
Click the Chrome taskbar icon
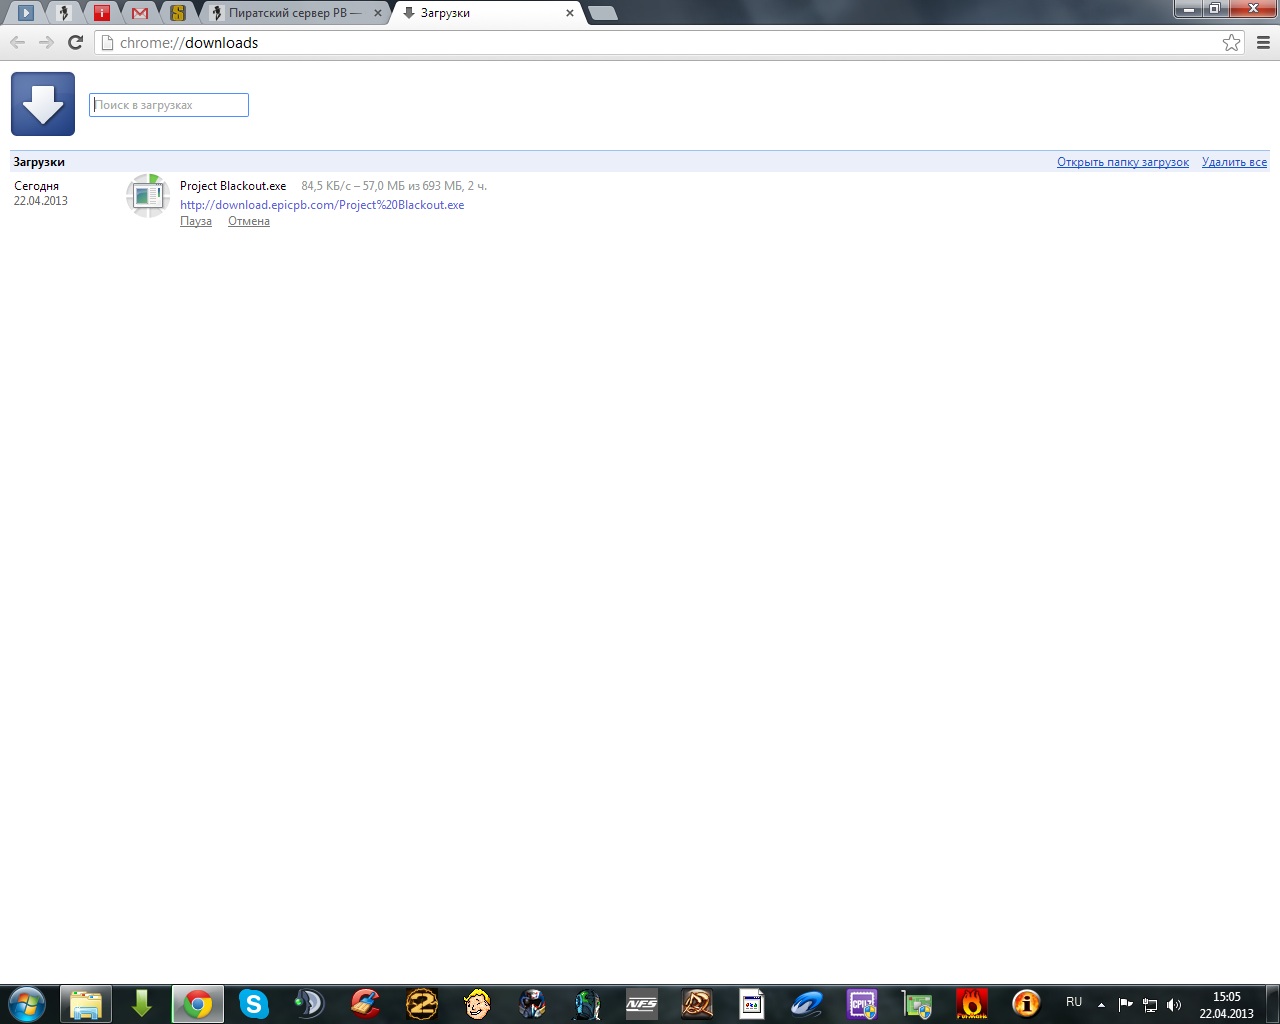click(198, 1004)
